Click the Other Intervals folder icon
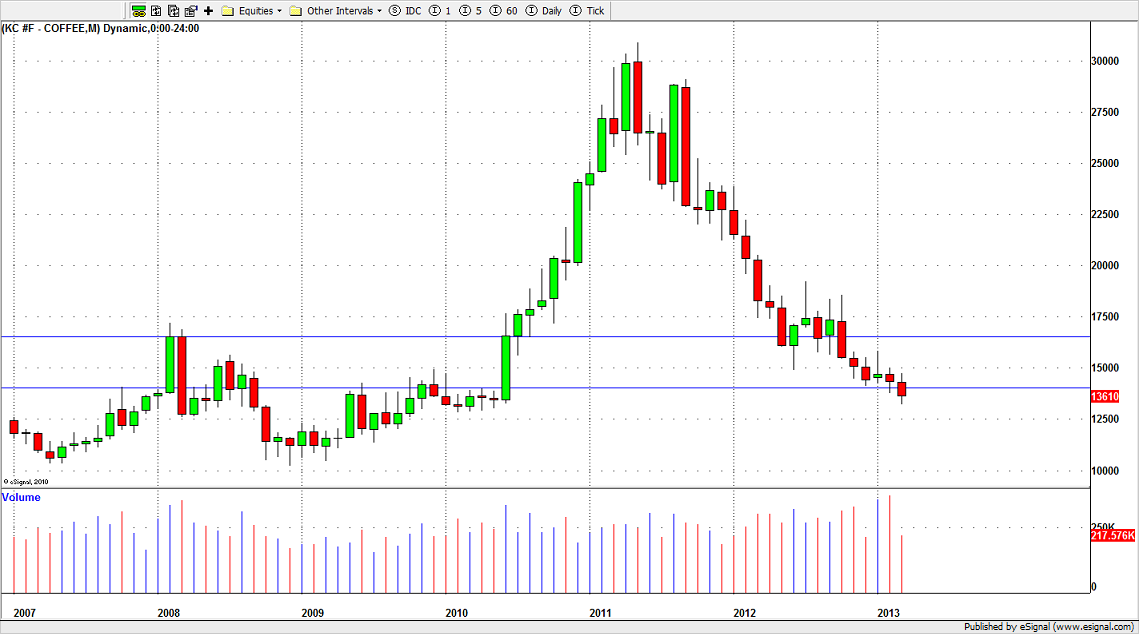The height and width of the screenshot is (634, 1139). pyautogui.click(x=296, y=11)
